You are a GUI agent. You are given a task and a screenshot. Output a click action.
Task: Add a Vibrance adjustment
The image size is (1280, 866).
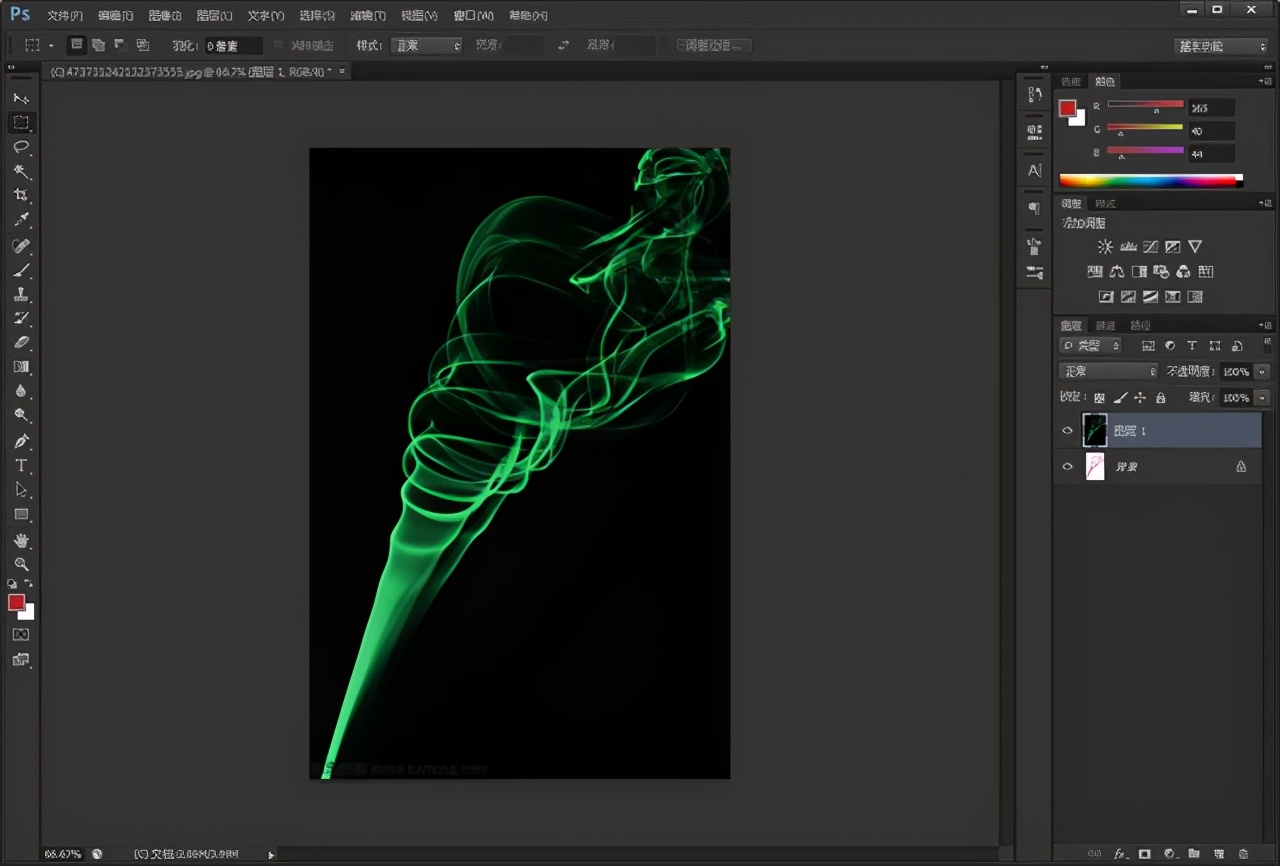(x=1195, y=246)
